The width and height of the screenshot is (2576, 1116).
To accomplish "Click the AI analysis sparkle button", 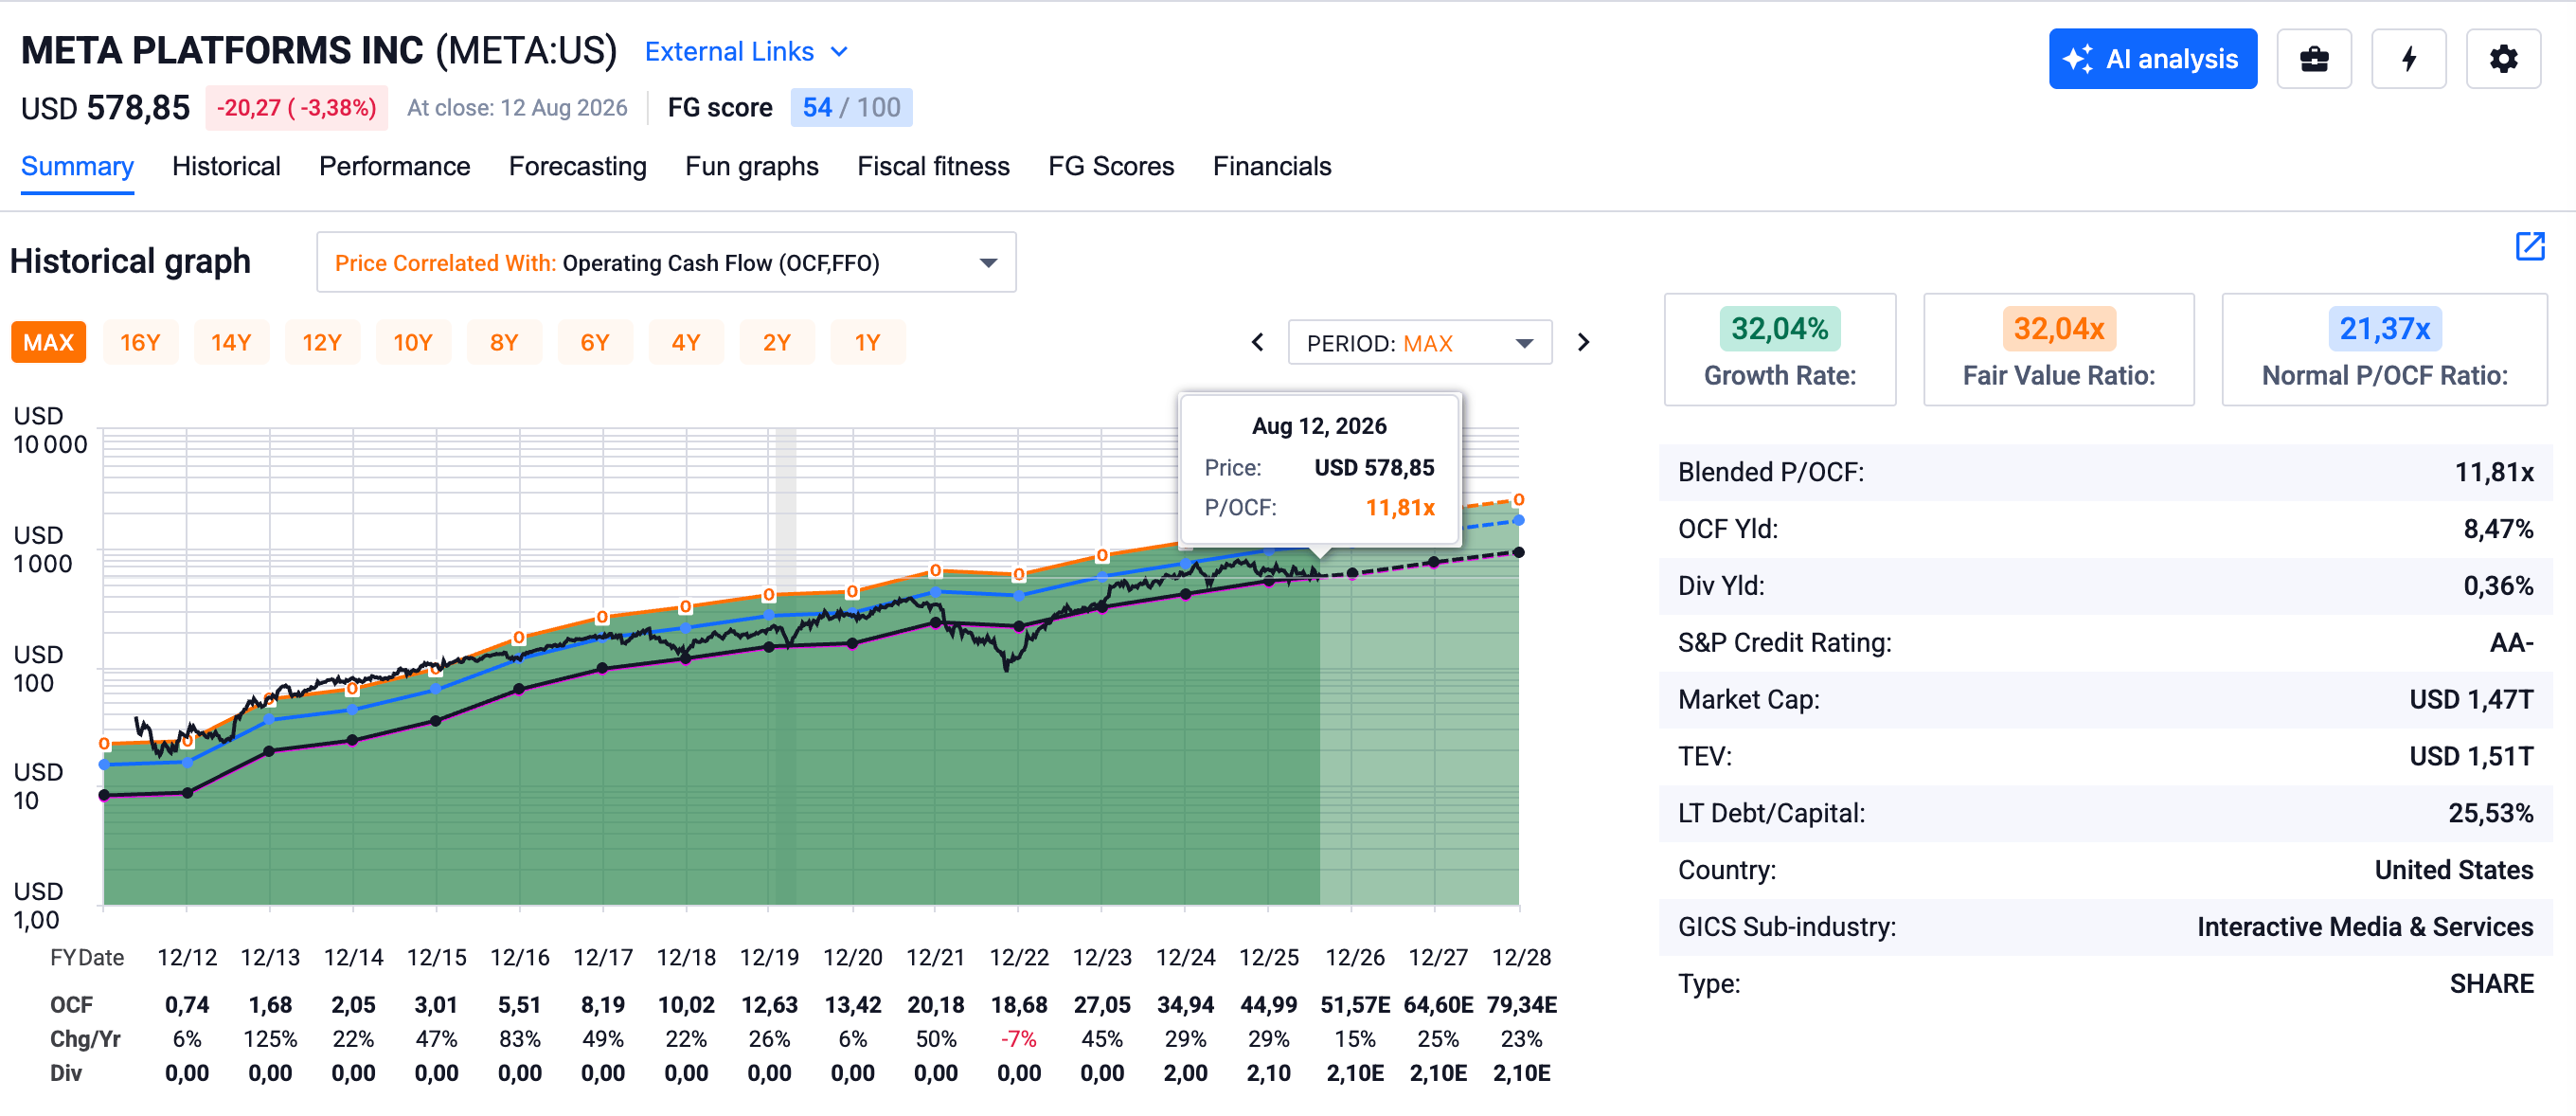I will tap(2152, 59).
